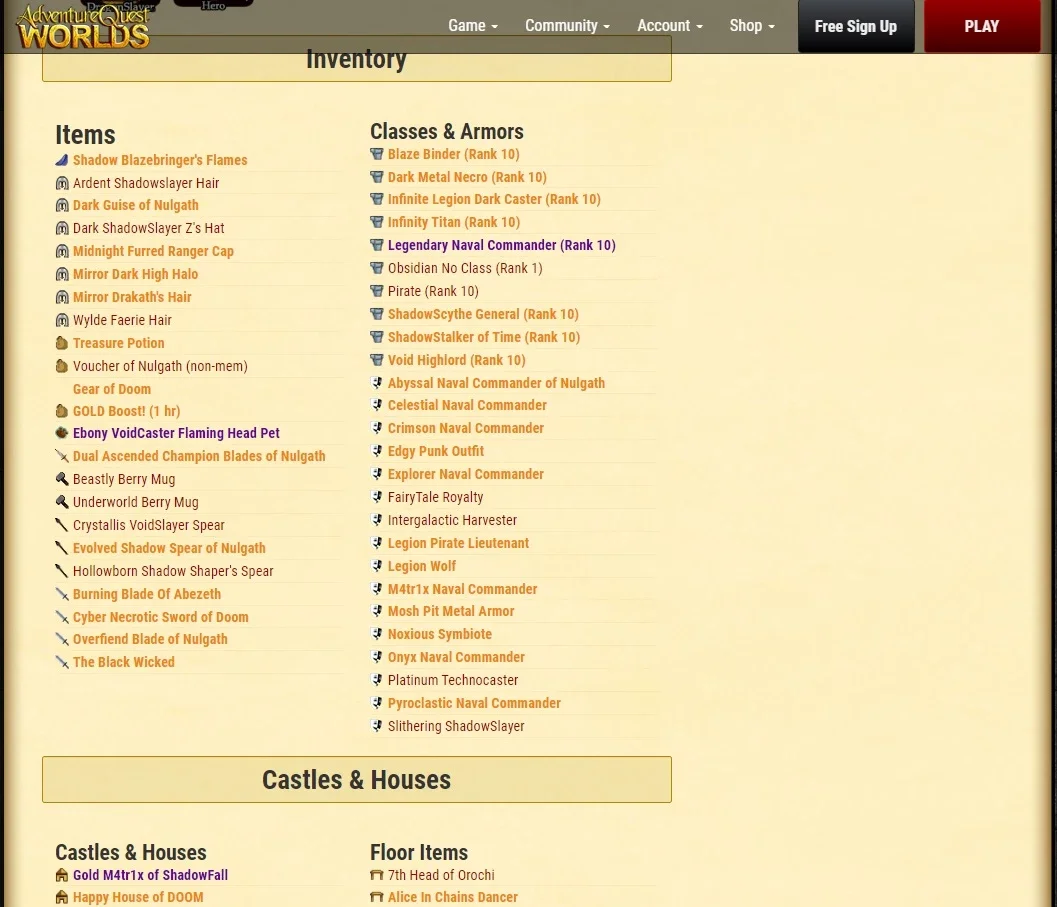Screen dimensions: 1057x907
Task: Click the pet icon by Ebony VoidCaster Flaming Head Pet
Action: [61, 432]
